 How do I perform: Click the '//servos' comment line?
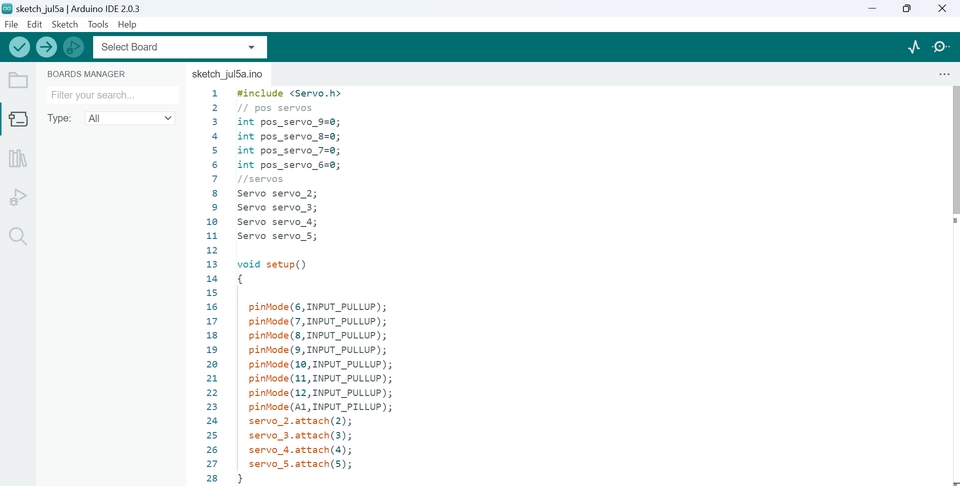pos(260,179)
